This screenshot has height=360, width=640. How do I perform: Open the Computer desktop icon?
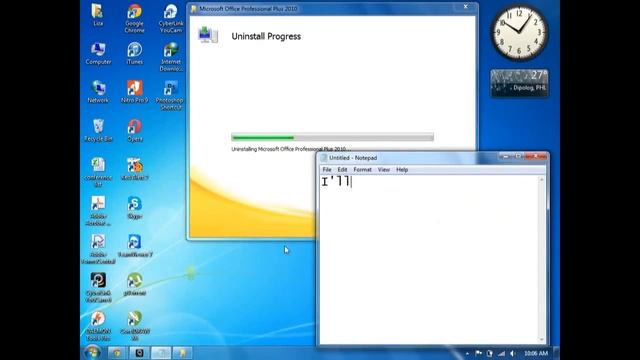pyautogui.click(x=98, y=53)
